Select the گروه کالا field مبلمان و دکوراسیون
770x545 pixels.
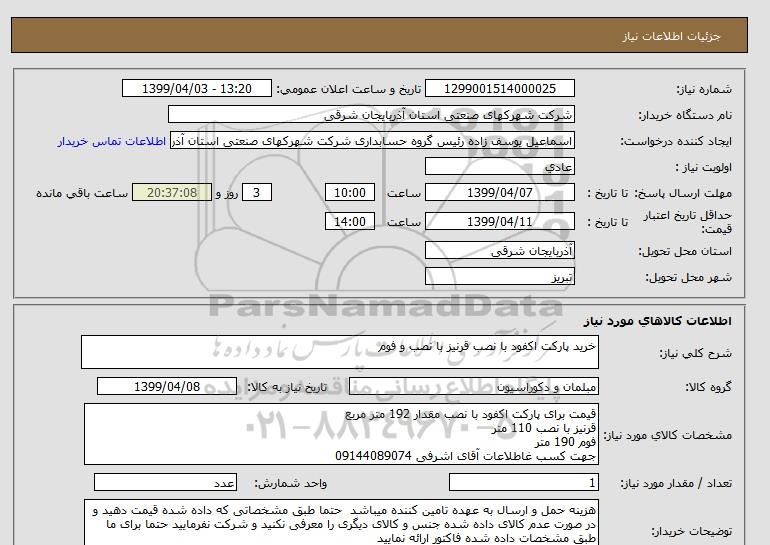point(501,386)
